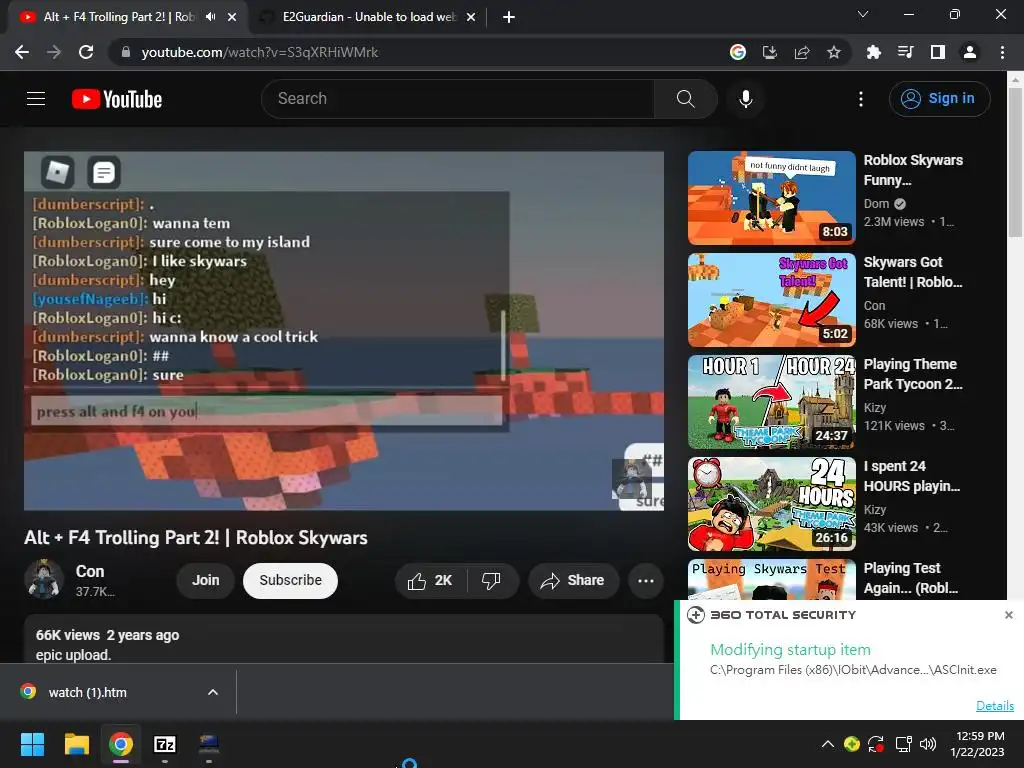Click the Roblox chat icon in video
1024x768 pixels.
[104, 172]
